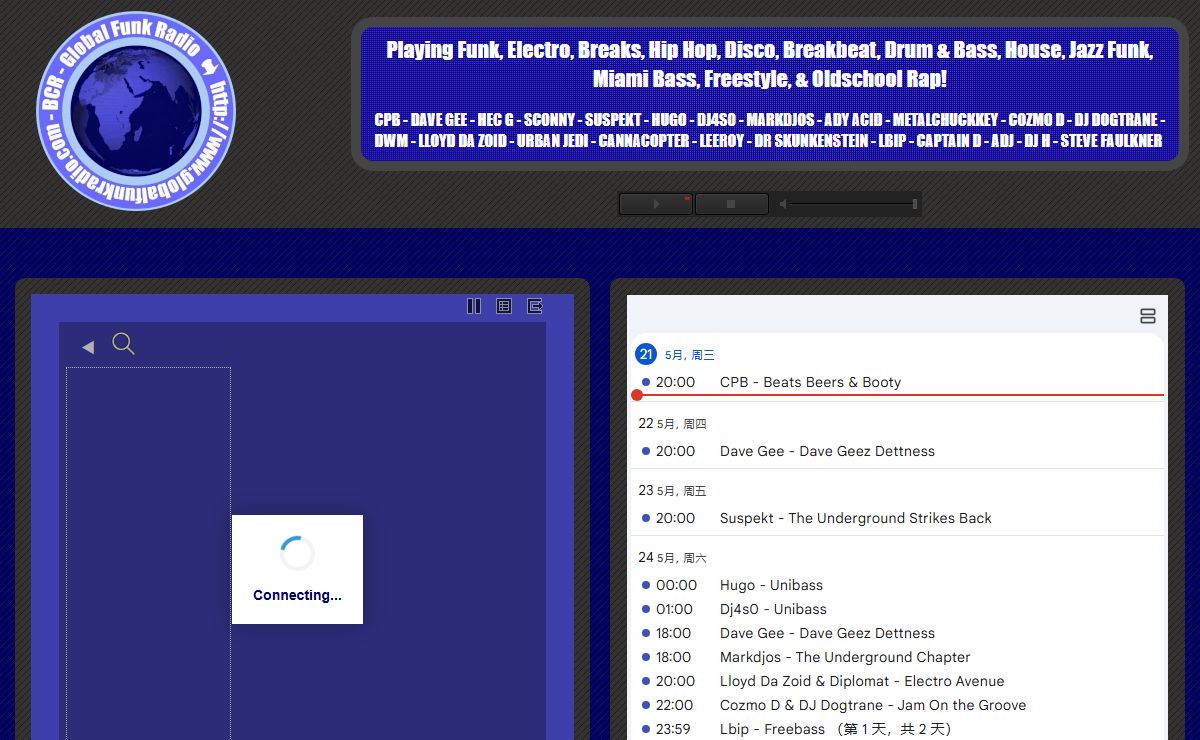Open Lbip - Freebass event
1200x740 pixels.
pos(897,729)
